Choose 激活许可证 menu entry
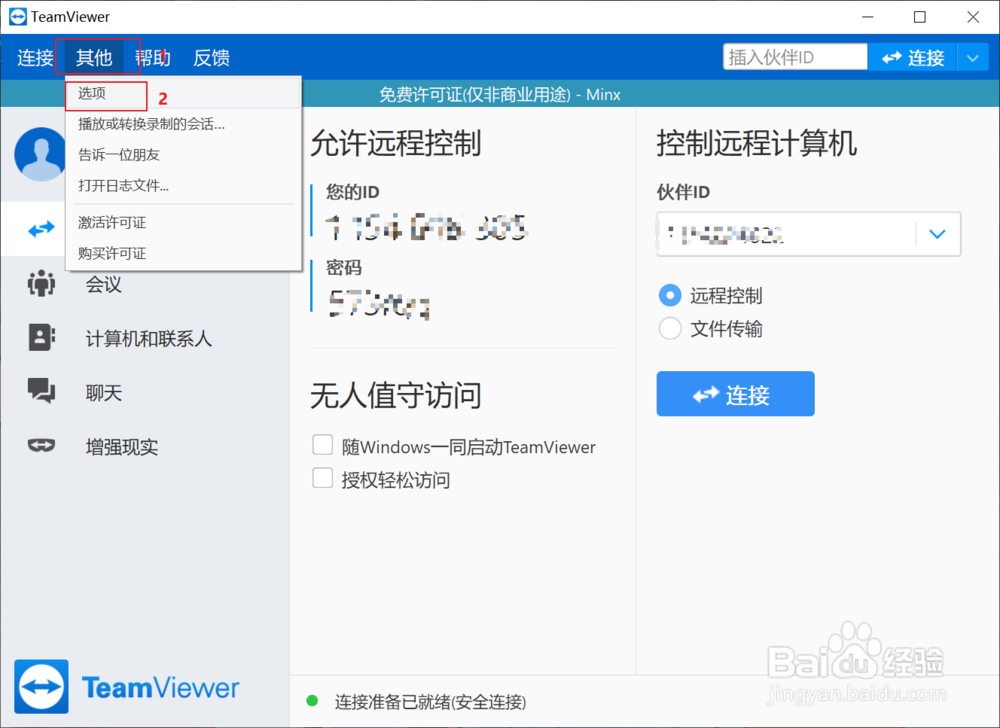This screenshot has width=1000, height=728. [x=184, y=222]
